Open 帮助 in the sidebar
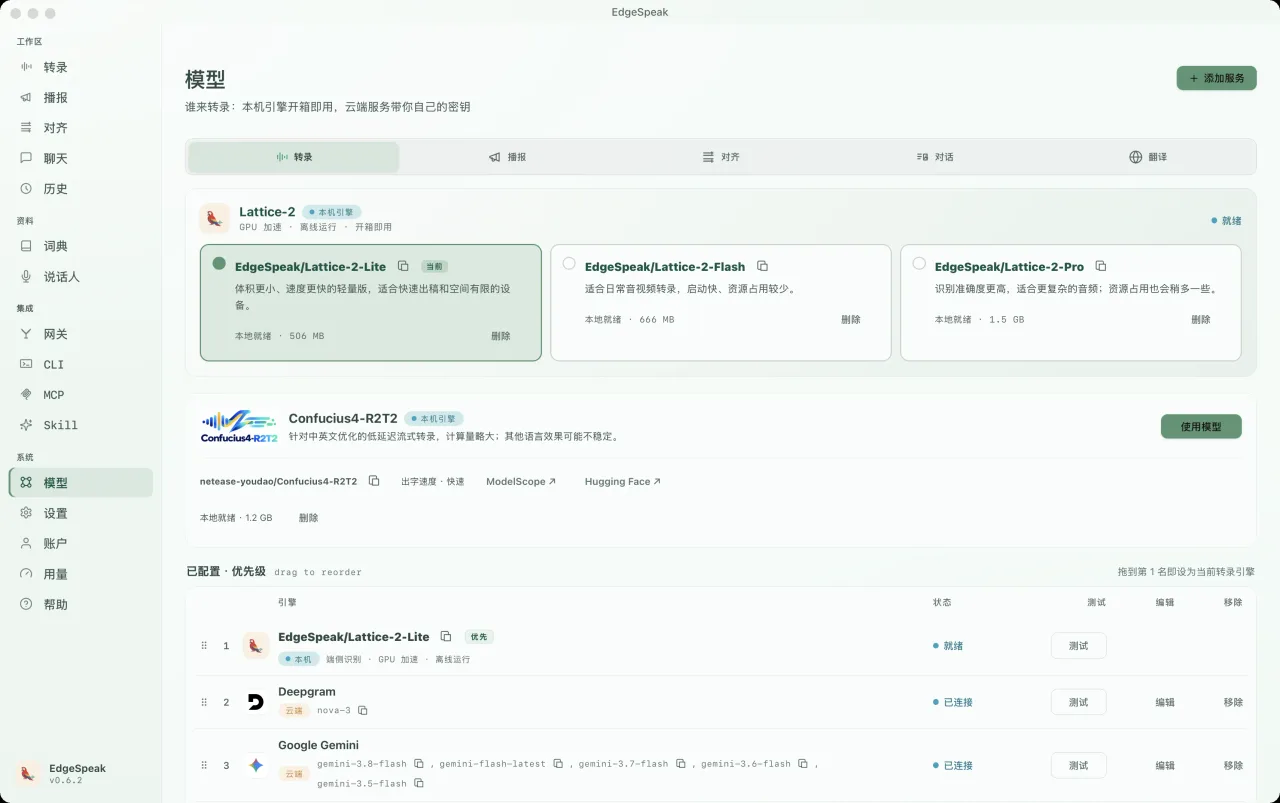The image size is (1280, 803). point(81,605)
